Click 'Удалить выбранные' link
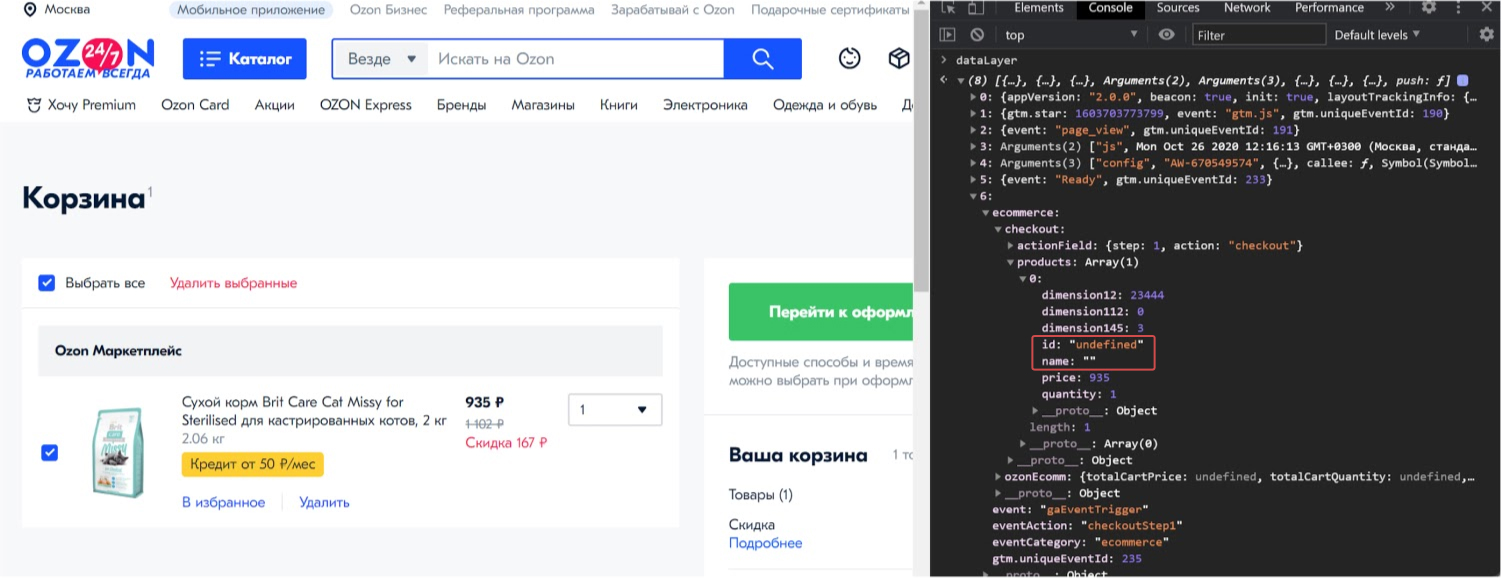 233,283
